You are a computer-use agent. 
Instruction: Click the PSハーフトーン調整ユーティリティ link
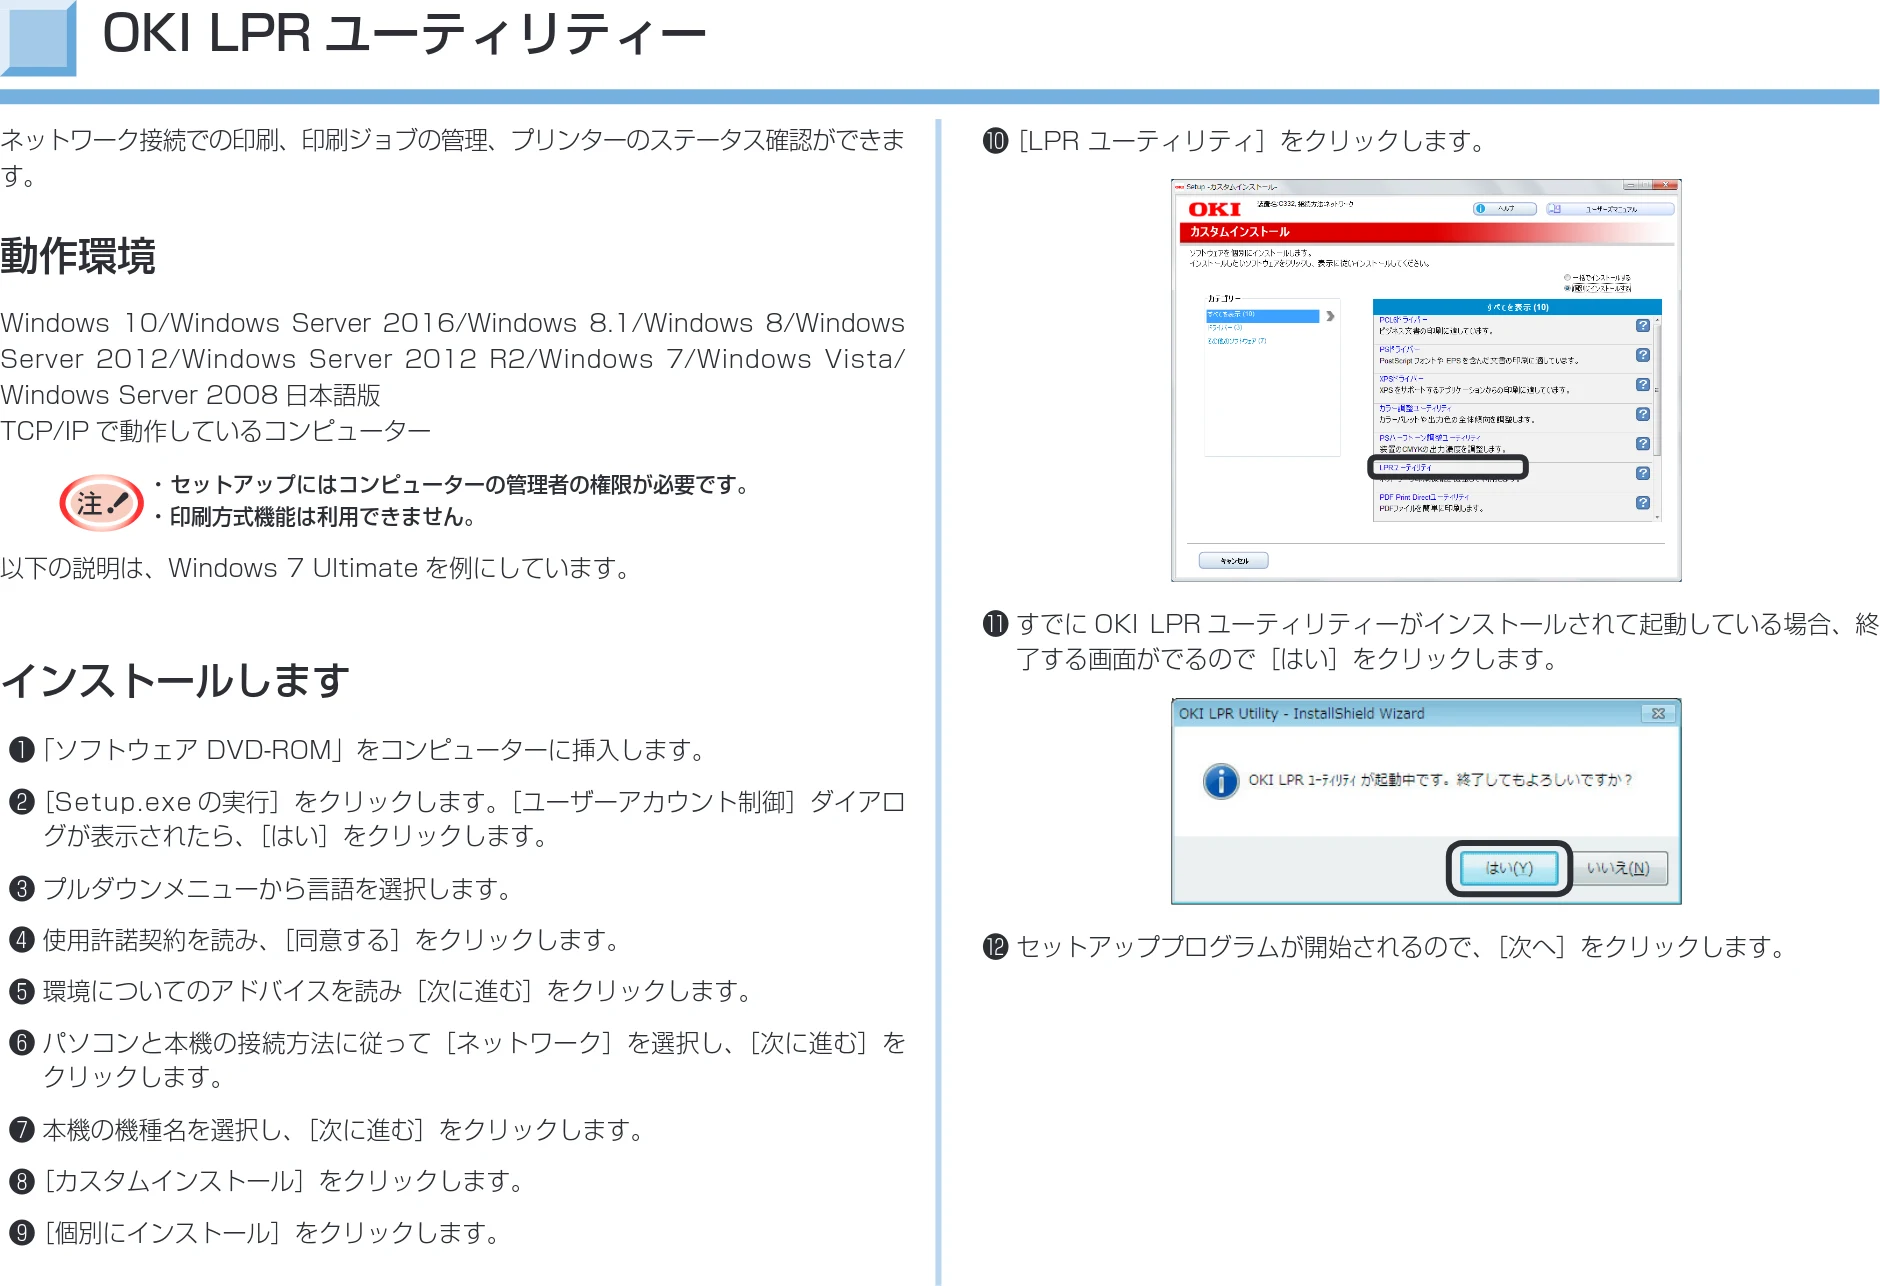(x=1430, y=438)
